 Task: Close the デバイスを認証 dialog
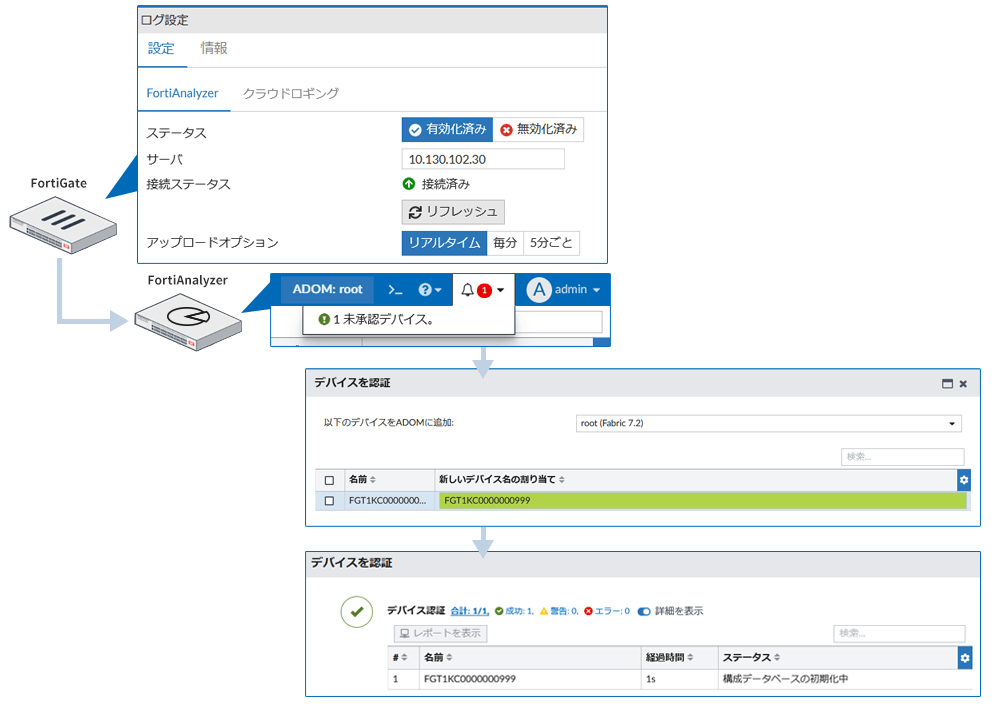963,384
